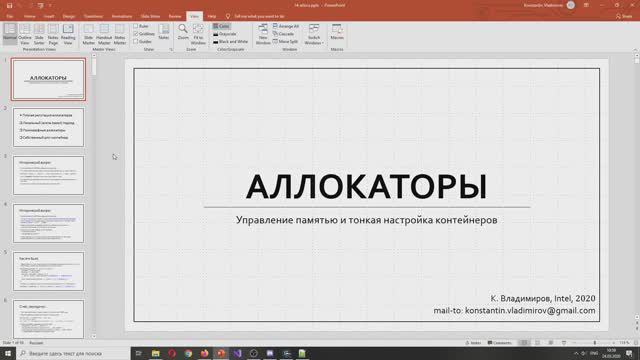Open the Review tab
640x360 pixels.
(x=175, y=16)
